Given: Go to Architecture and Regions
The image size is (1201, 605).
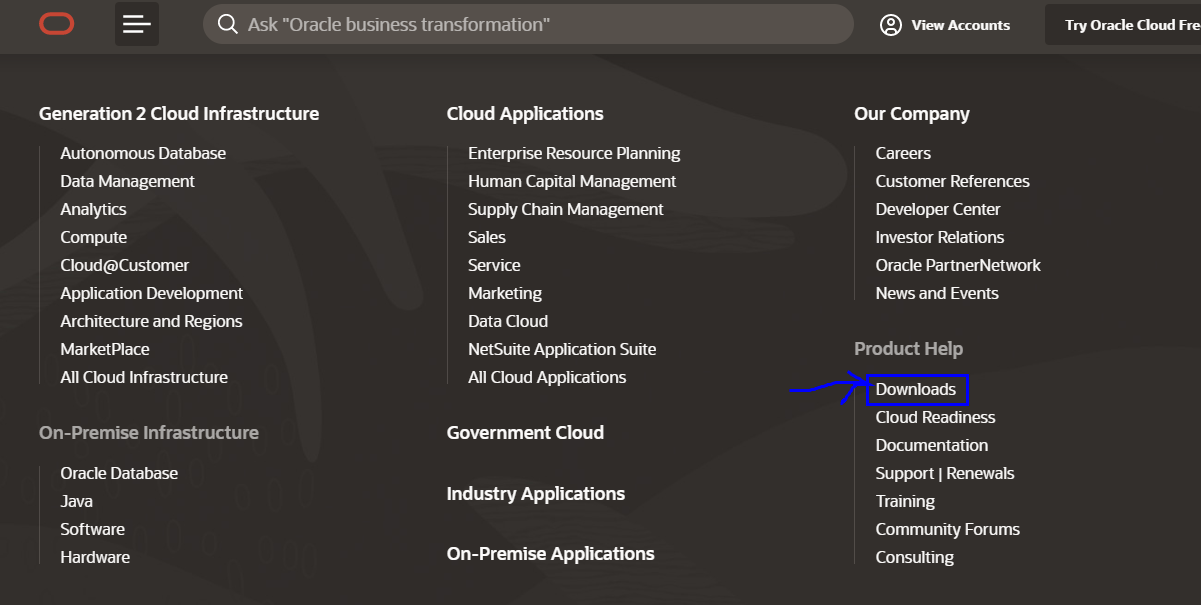Looking at the screenshot, I should pyautogui.click(x=151, y=321).
